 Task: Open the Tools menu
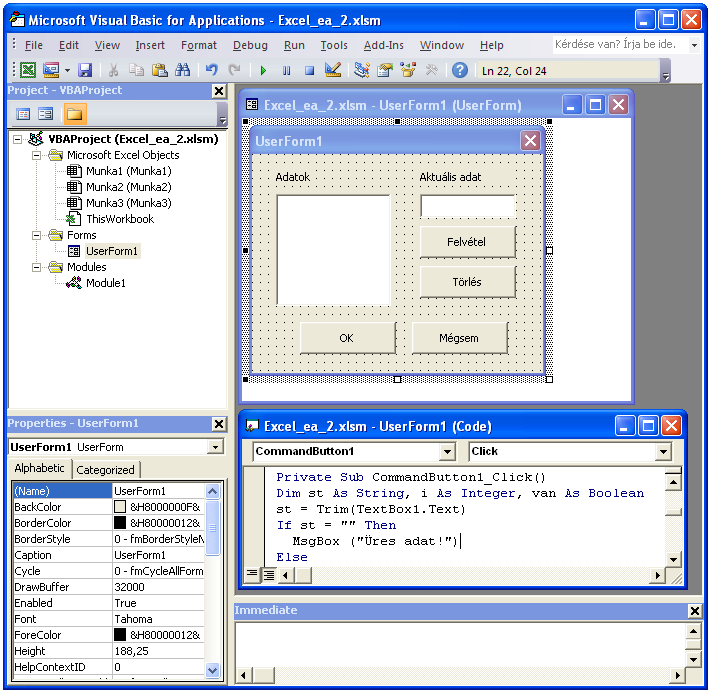coord(334,45)
